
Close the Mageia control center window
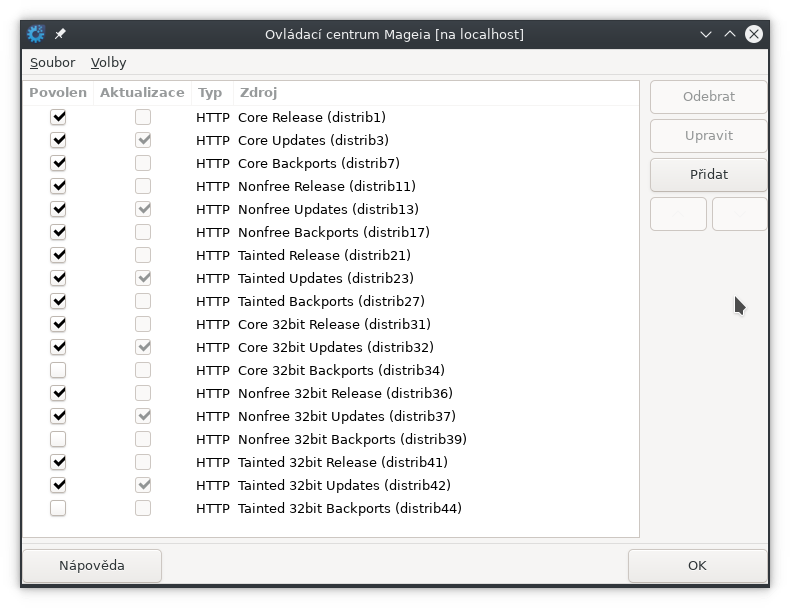(x=754, y=34)
